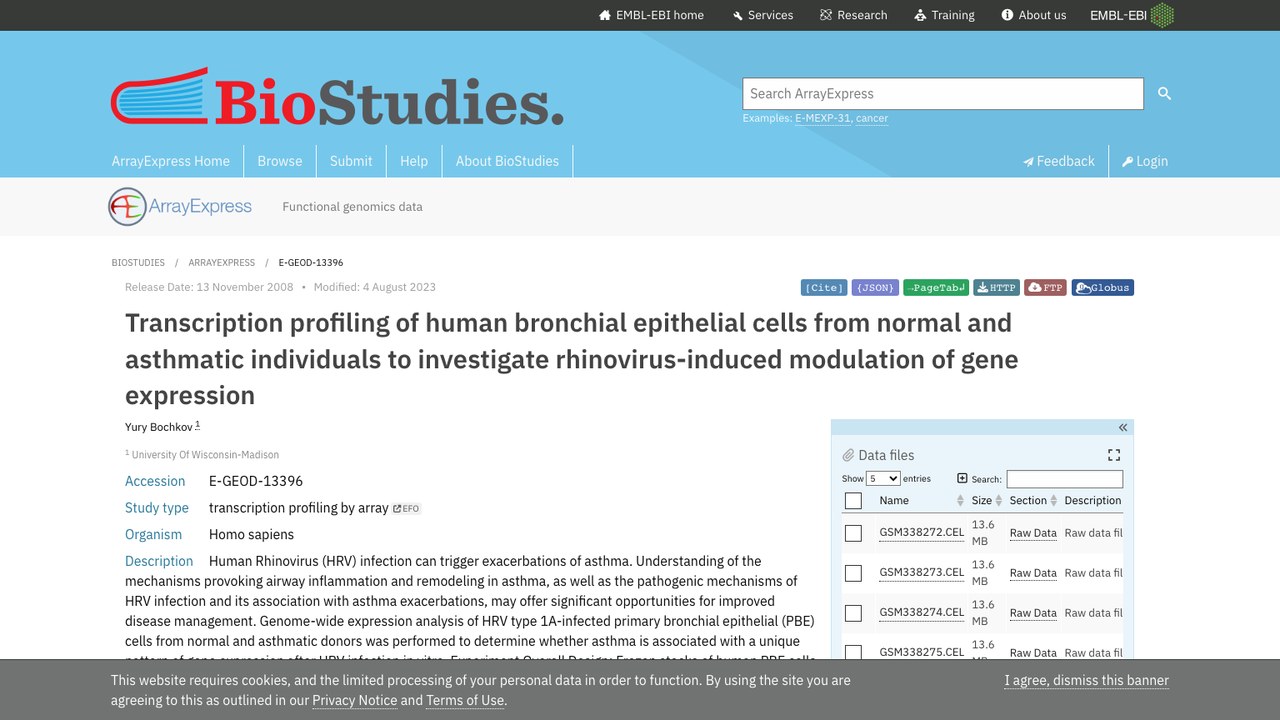Click the Login link

[1145, 161]
